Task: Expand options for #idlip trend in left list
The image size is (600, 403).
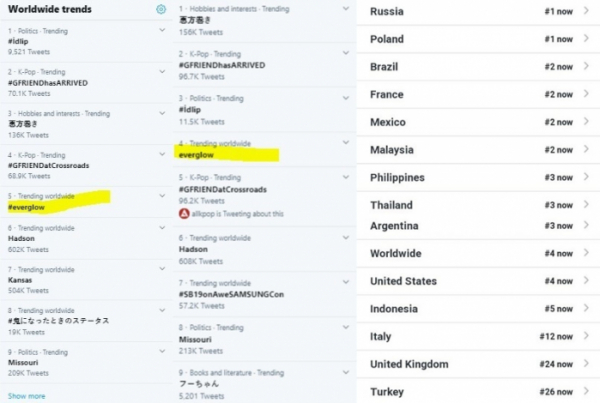Action: coord(162,29)
